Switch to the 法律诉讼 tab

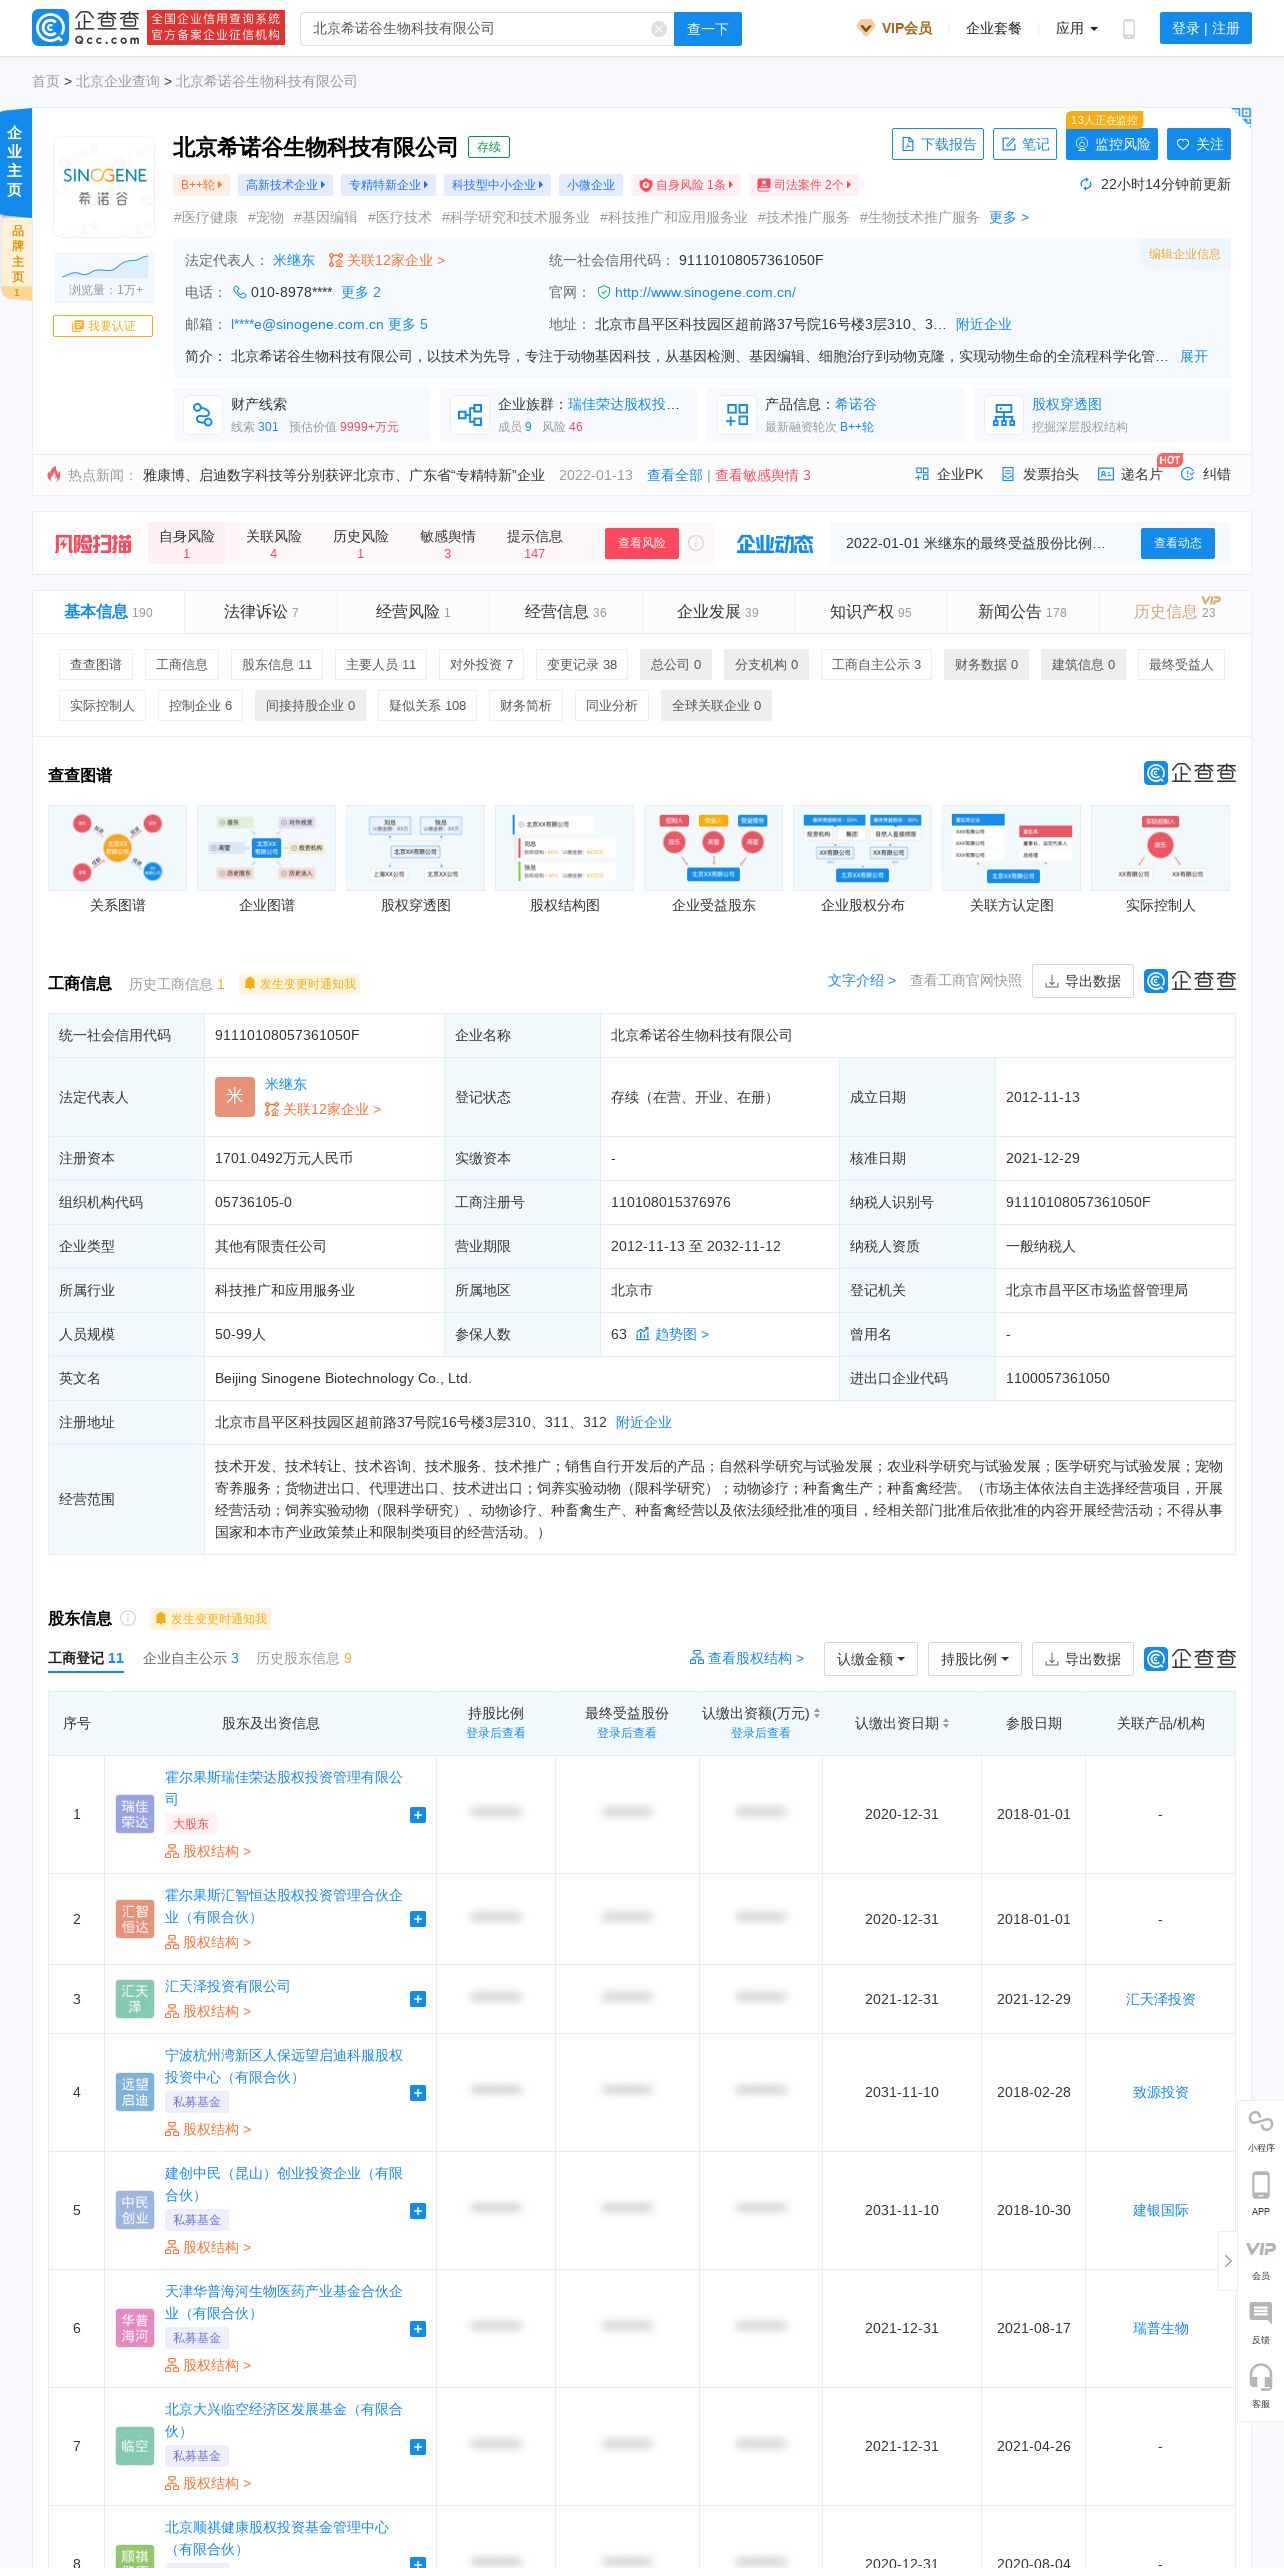tap(261, 611)
